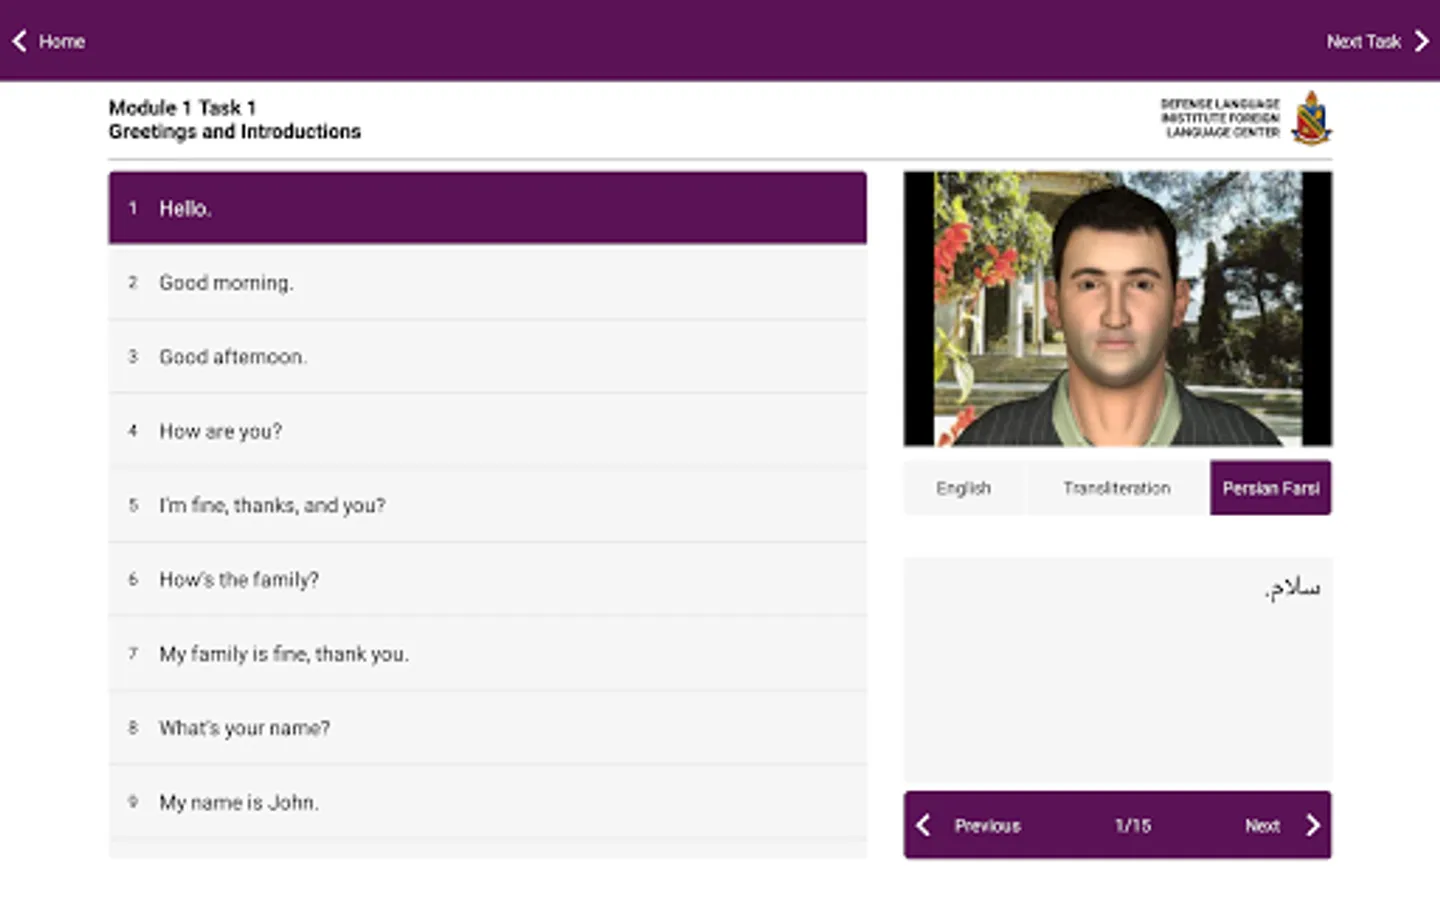The image size is (1440, 900).
Task: Click the 'Greetings and Introductions' subtitle
Action: click(235, 132)
